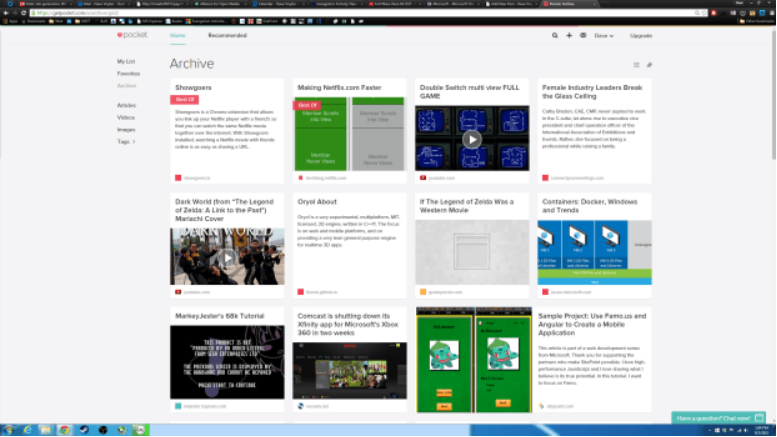This screenshot has width=777, height=437.
Task: Click the plus icon to add item
Action: point(569,35)
